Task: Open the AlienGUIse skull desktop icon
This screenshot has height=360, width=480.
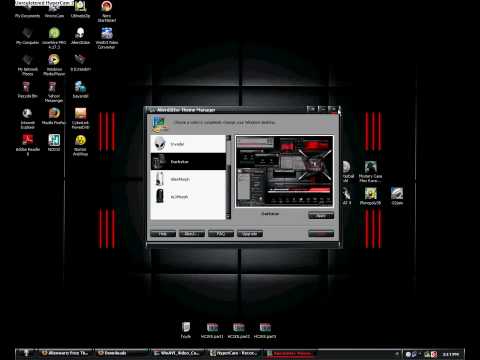Action: [x=80, y=36]
